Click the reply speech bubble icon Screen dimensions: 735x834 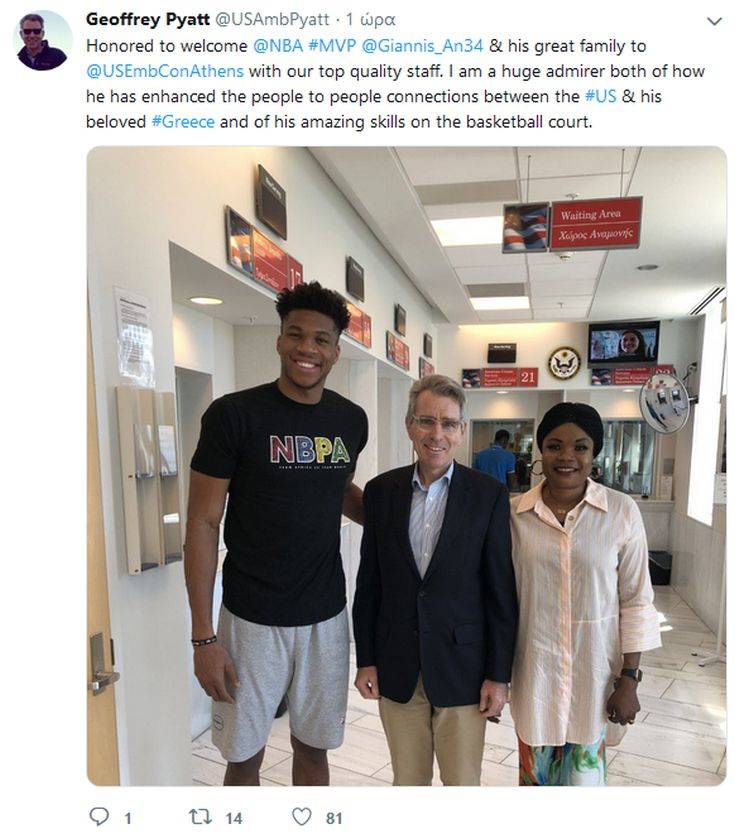coord(99,816)
